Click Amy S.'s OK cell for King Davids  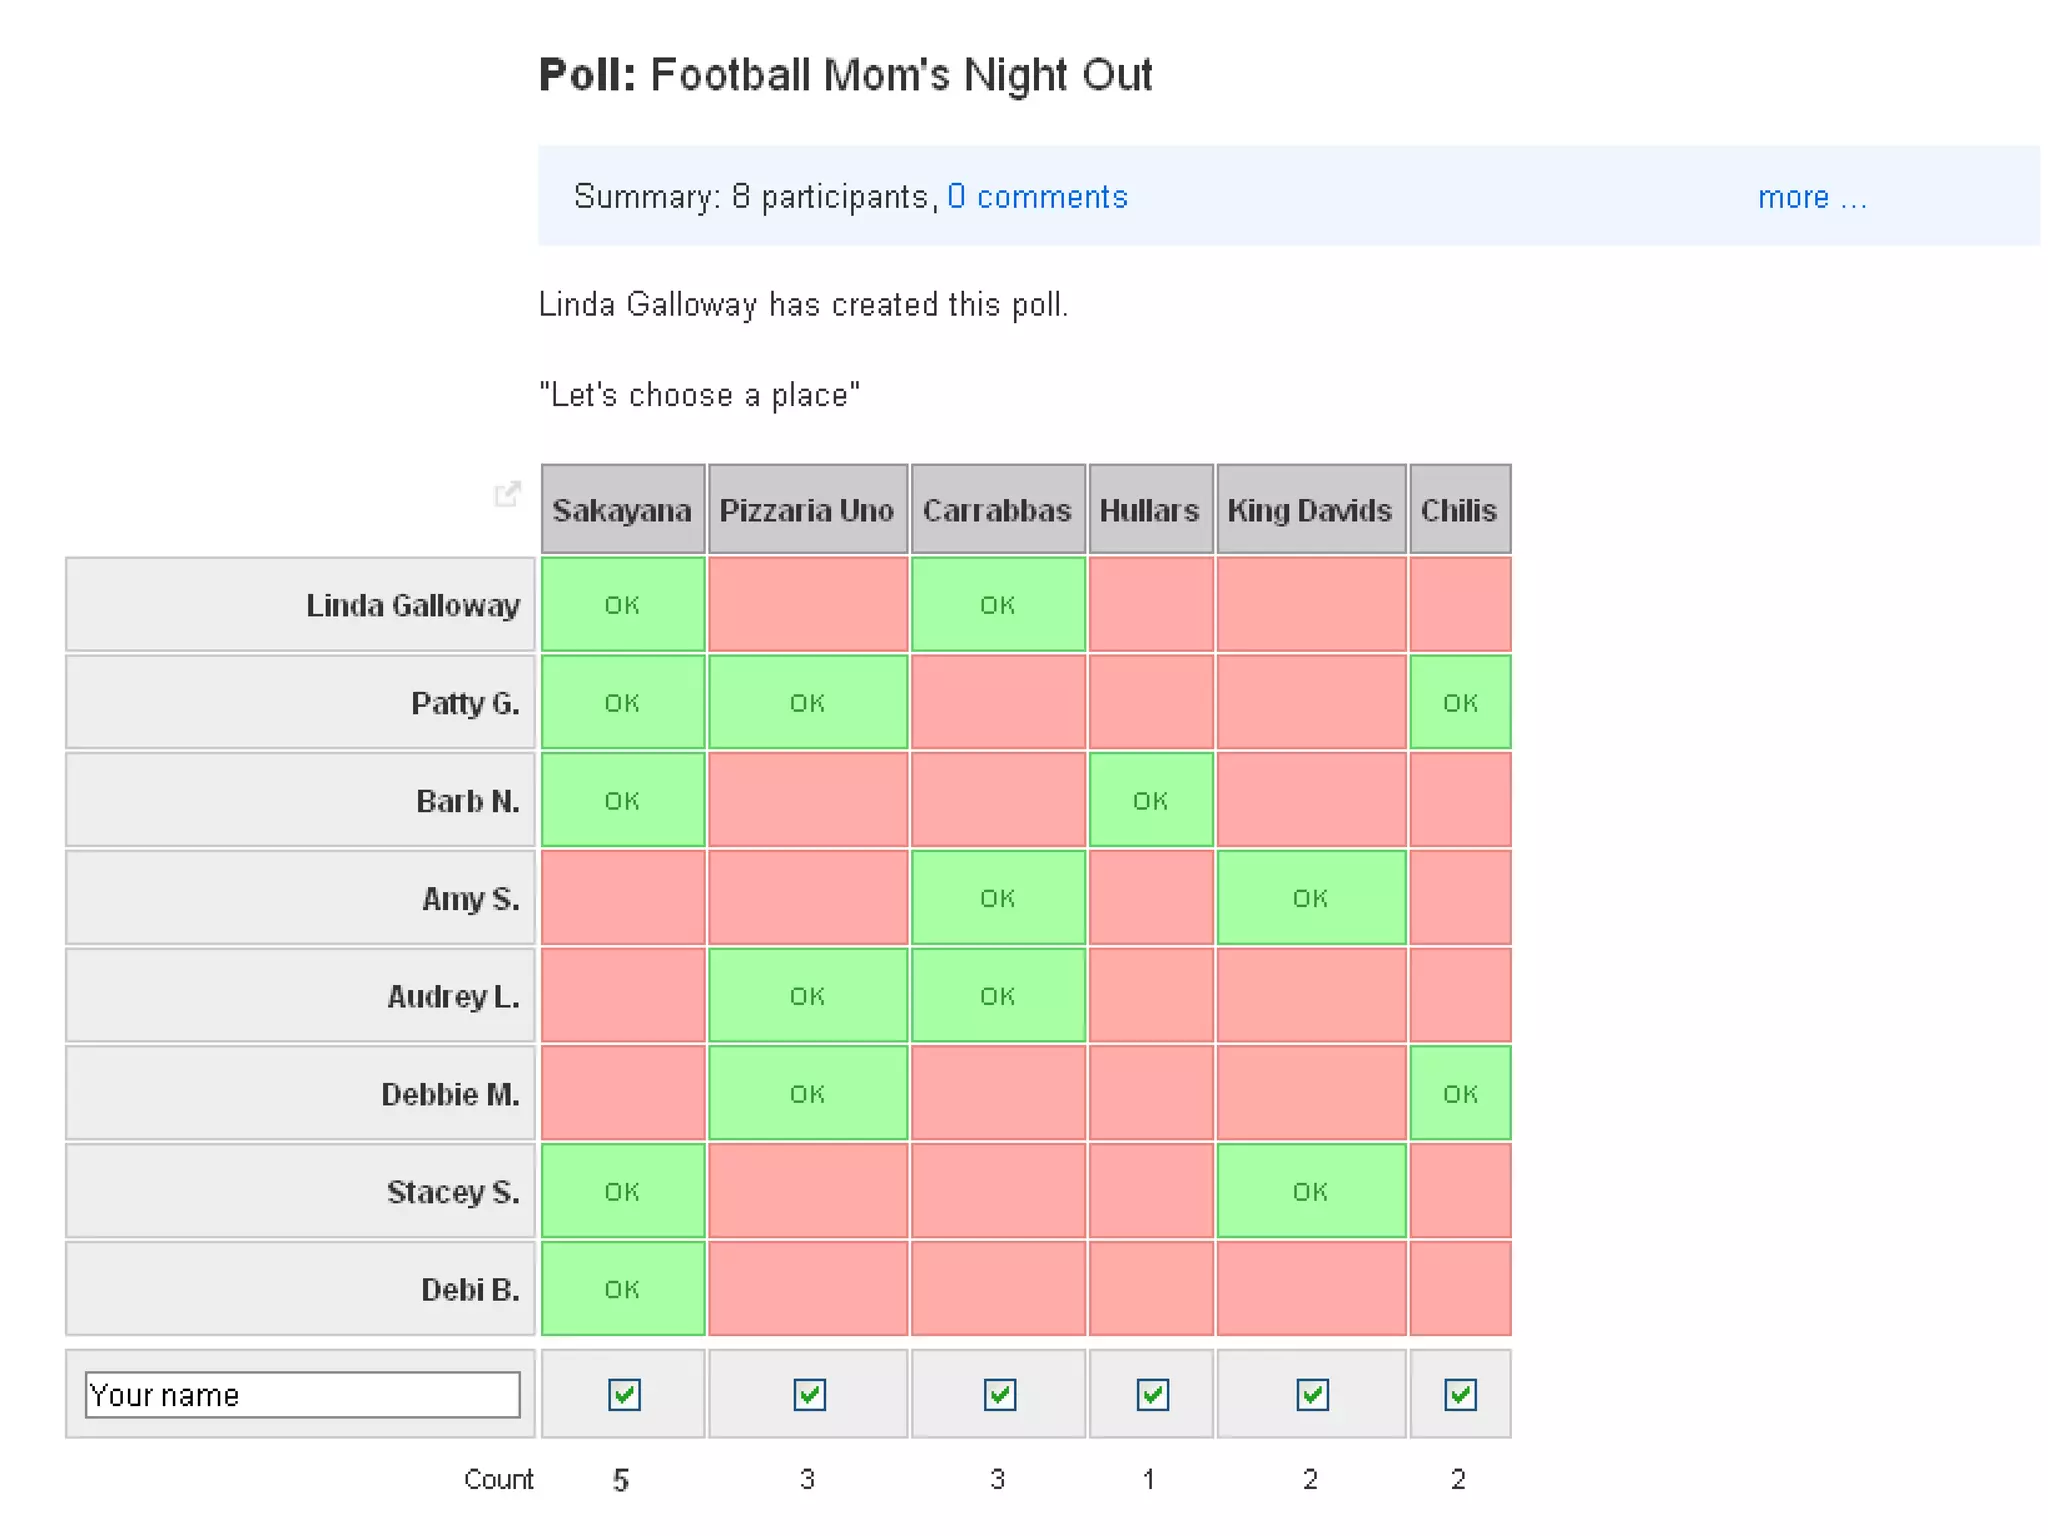coord(1310,898)
